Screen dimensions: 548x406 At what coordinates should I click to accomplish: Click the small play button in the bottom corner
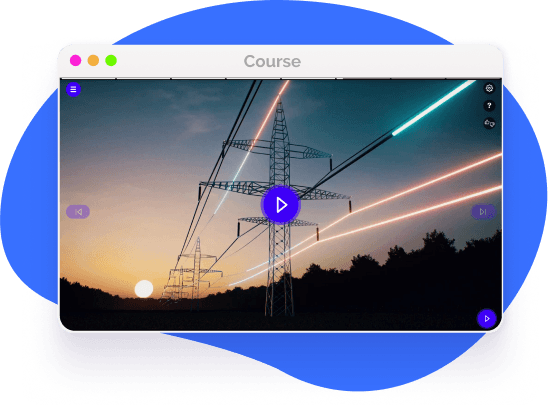click(x=486, y=319)
